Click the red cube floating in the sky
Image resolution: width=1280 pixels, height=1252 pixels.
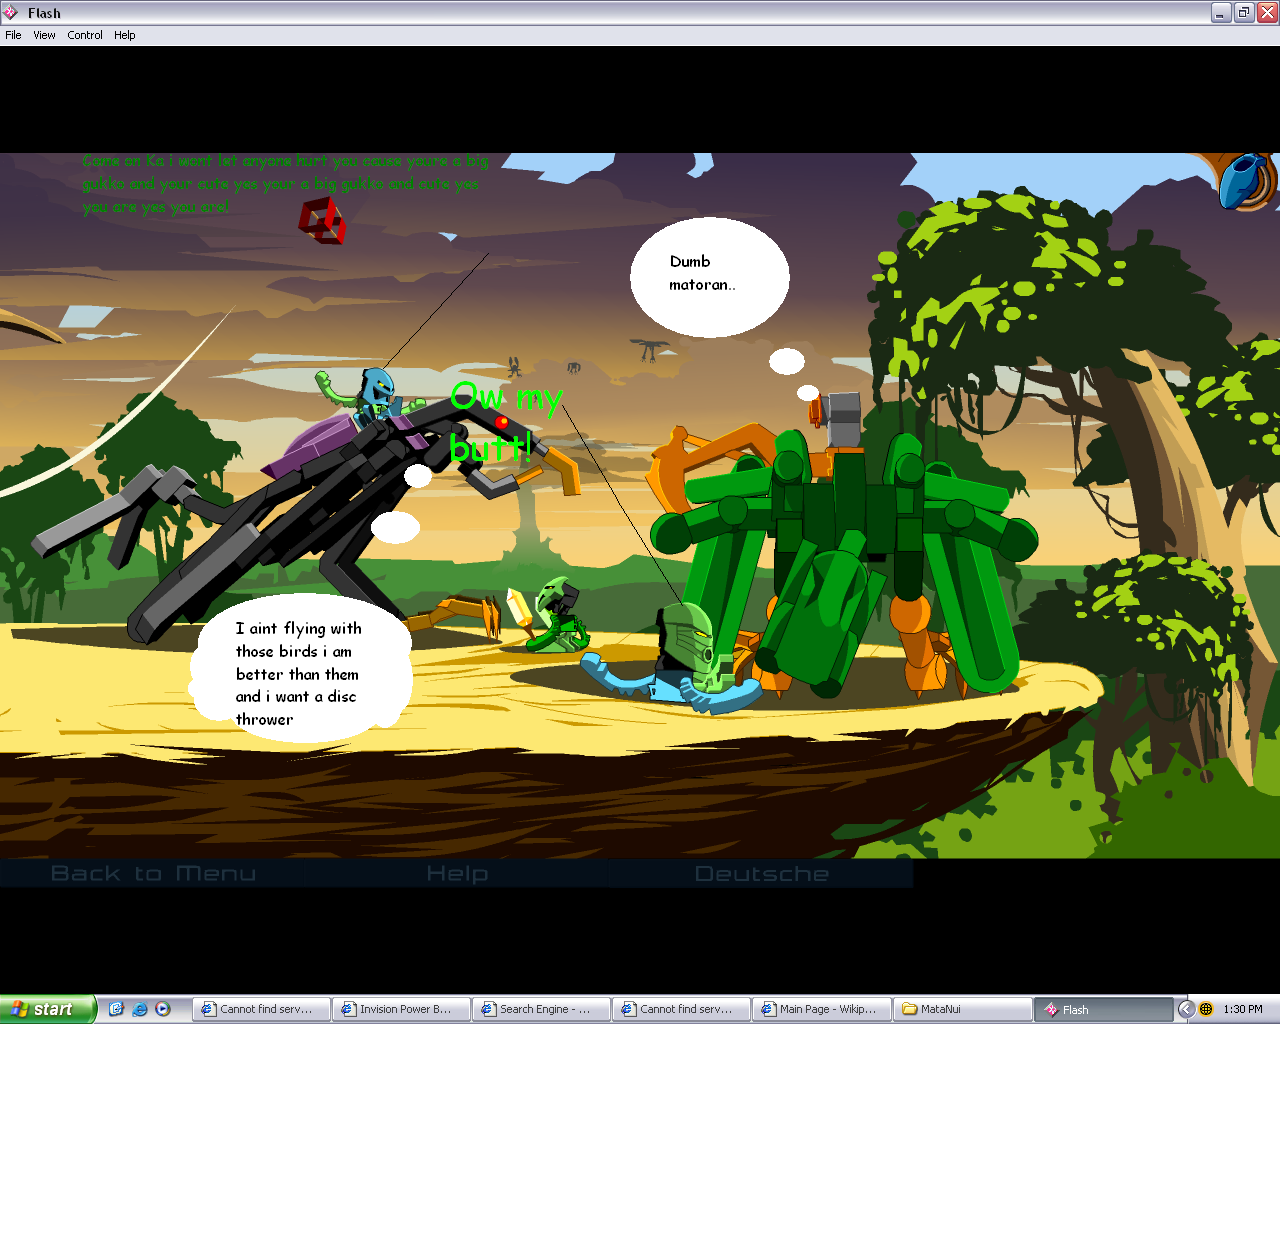322,220
